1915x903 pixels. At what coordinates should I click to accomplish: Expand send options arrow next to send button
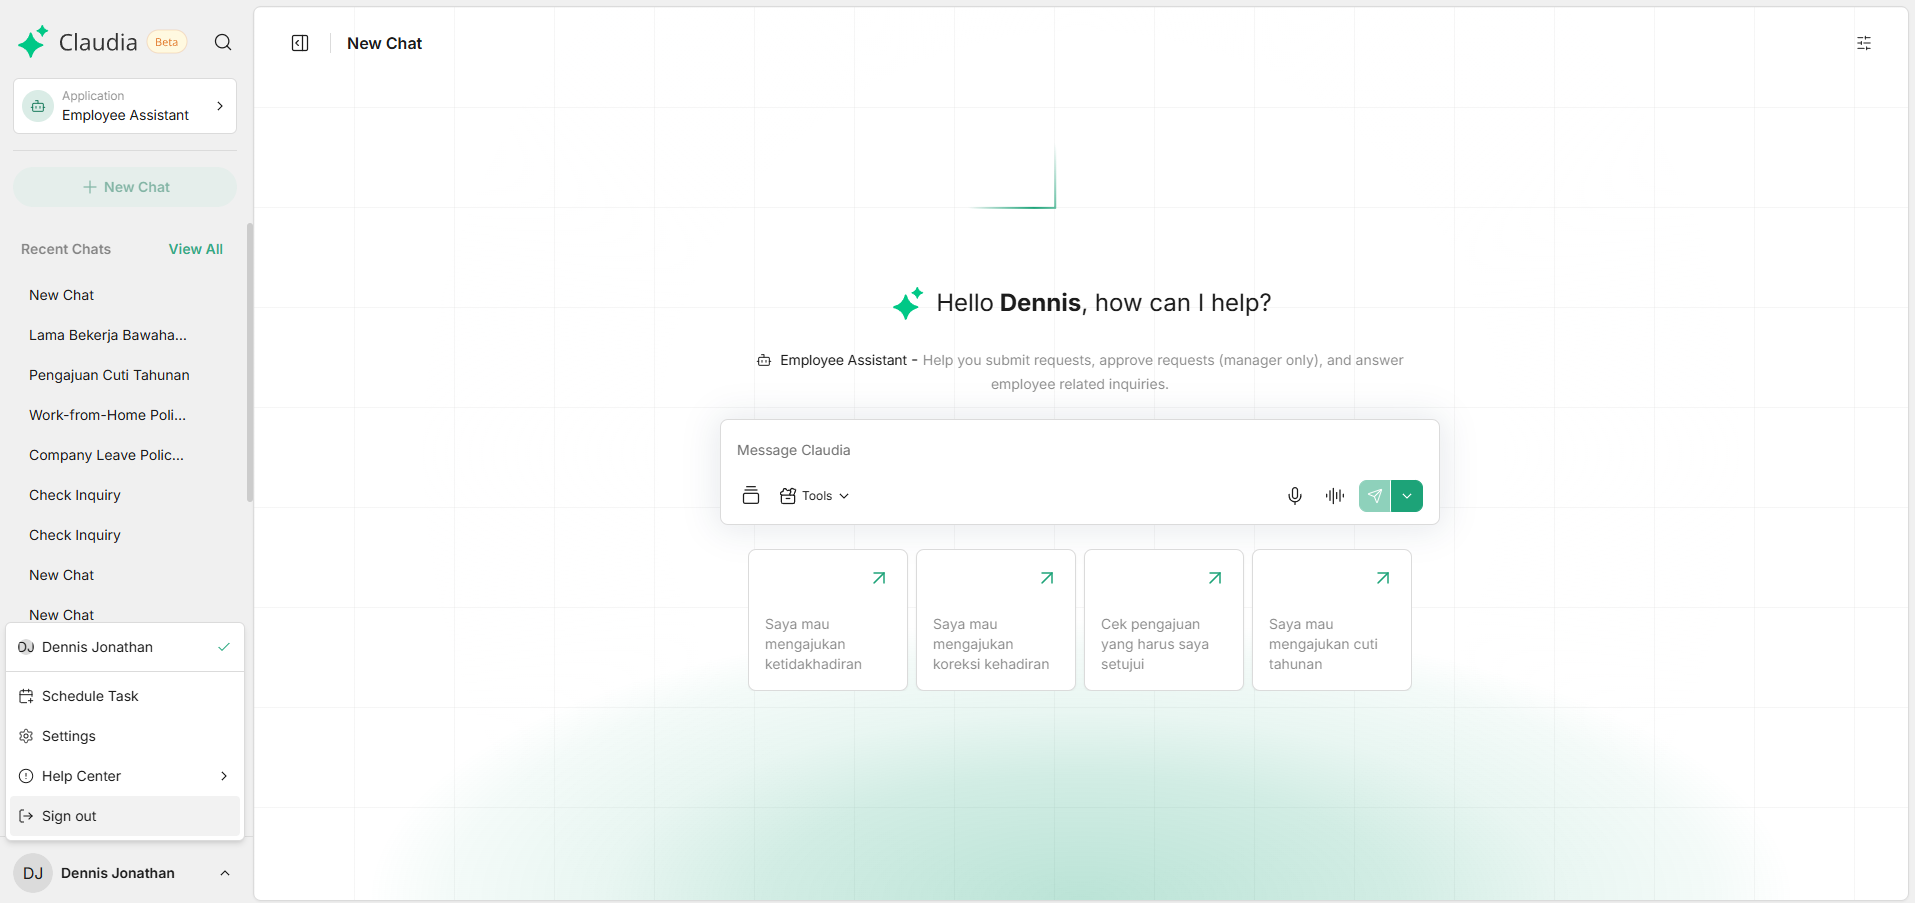[1407, 496]
